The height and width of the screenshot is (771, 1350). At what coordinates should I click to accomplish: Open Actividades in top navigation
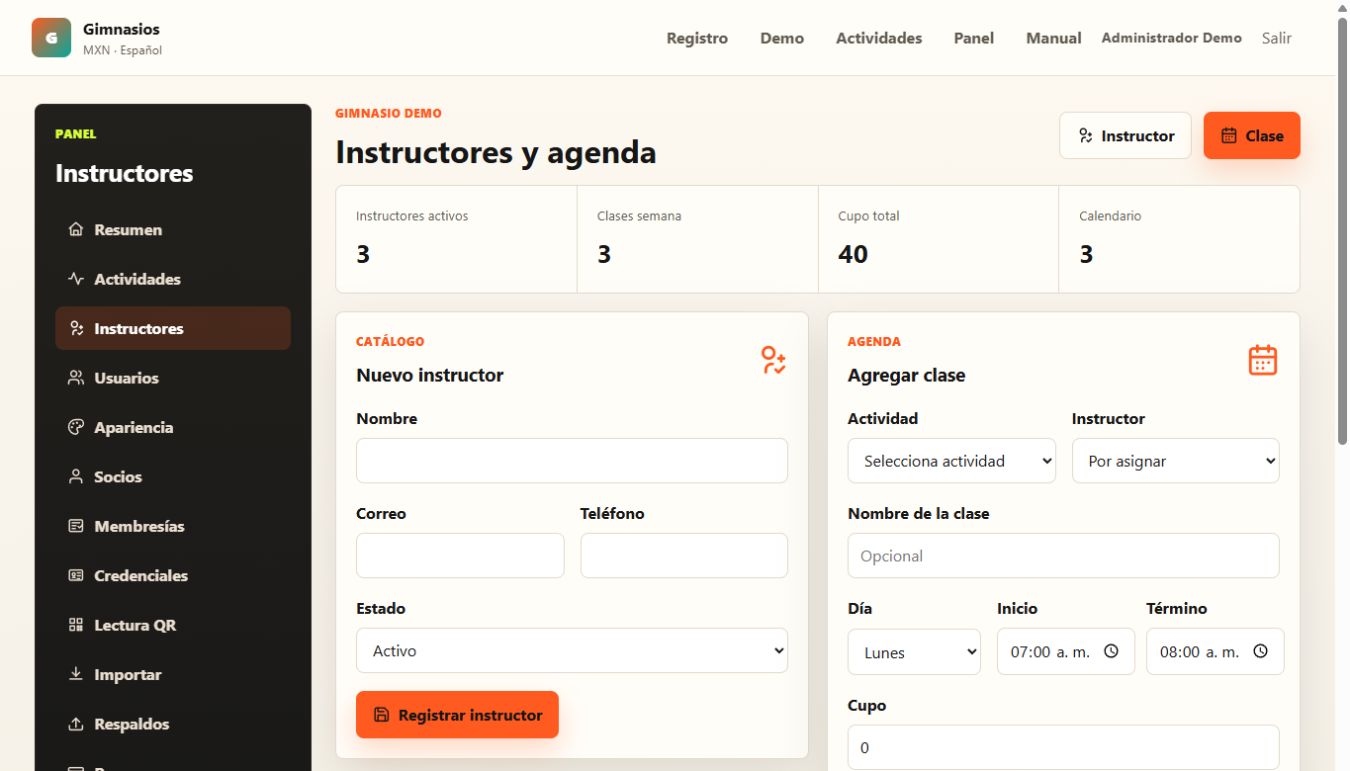pyautogui.click(x=879, y=38)
